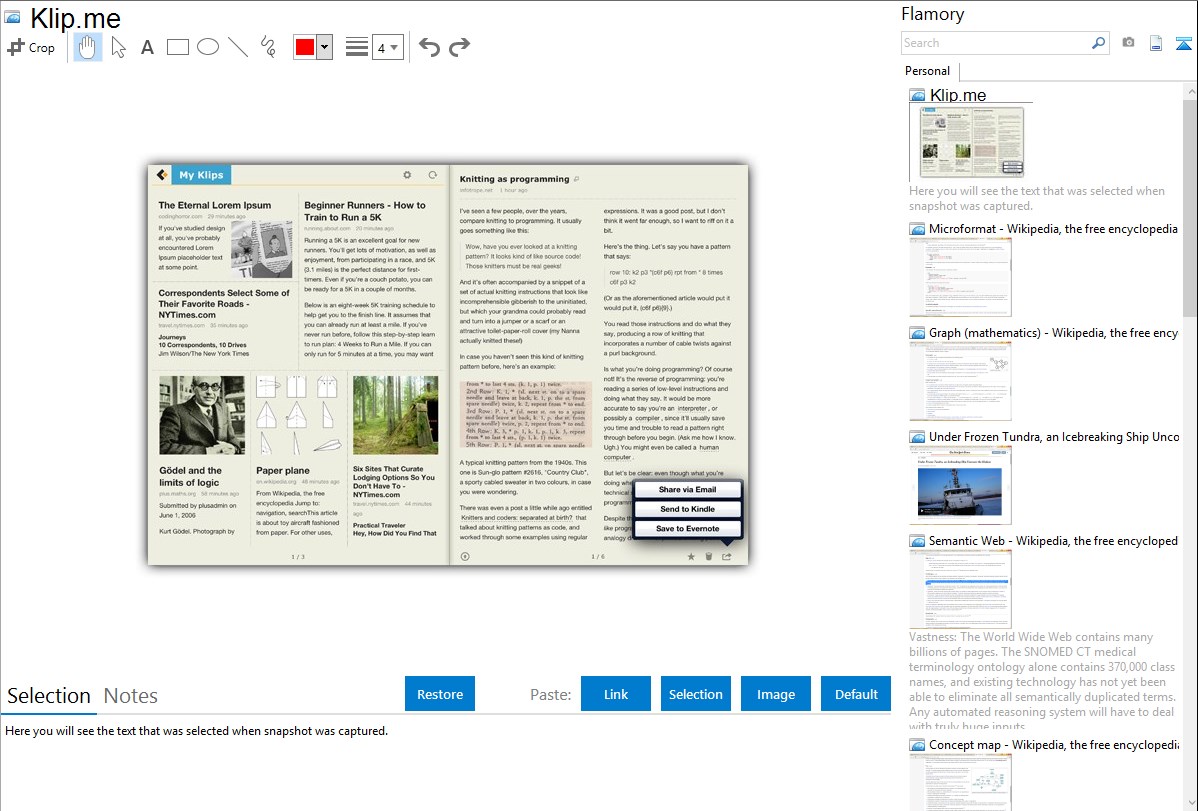
Task: Click the red color swatch
Action: pos(305,47)
